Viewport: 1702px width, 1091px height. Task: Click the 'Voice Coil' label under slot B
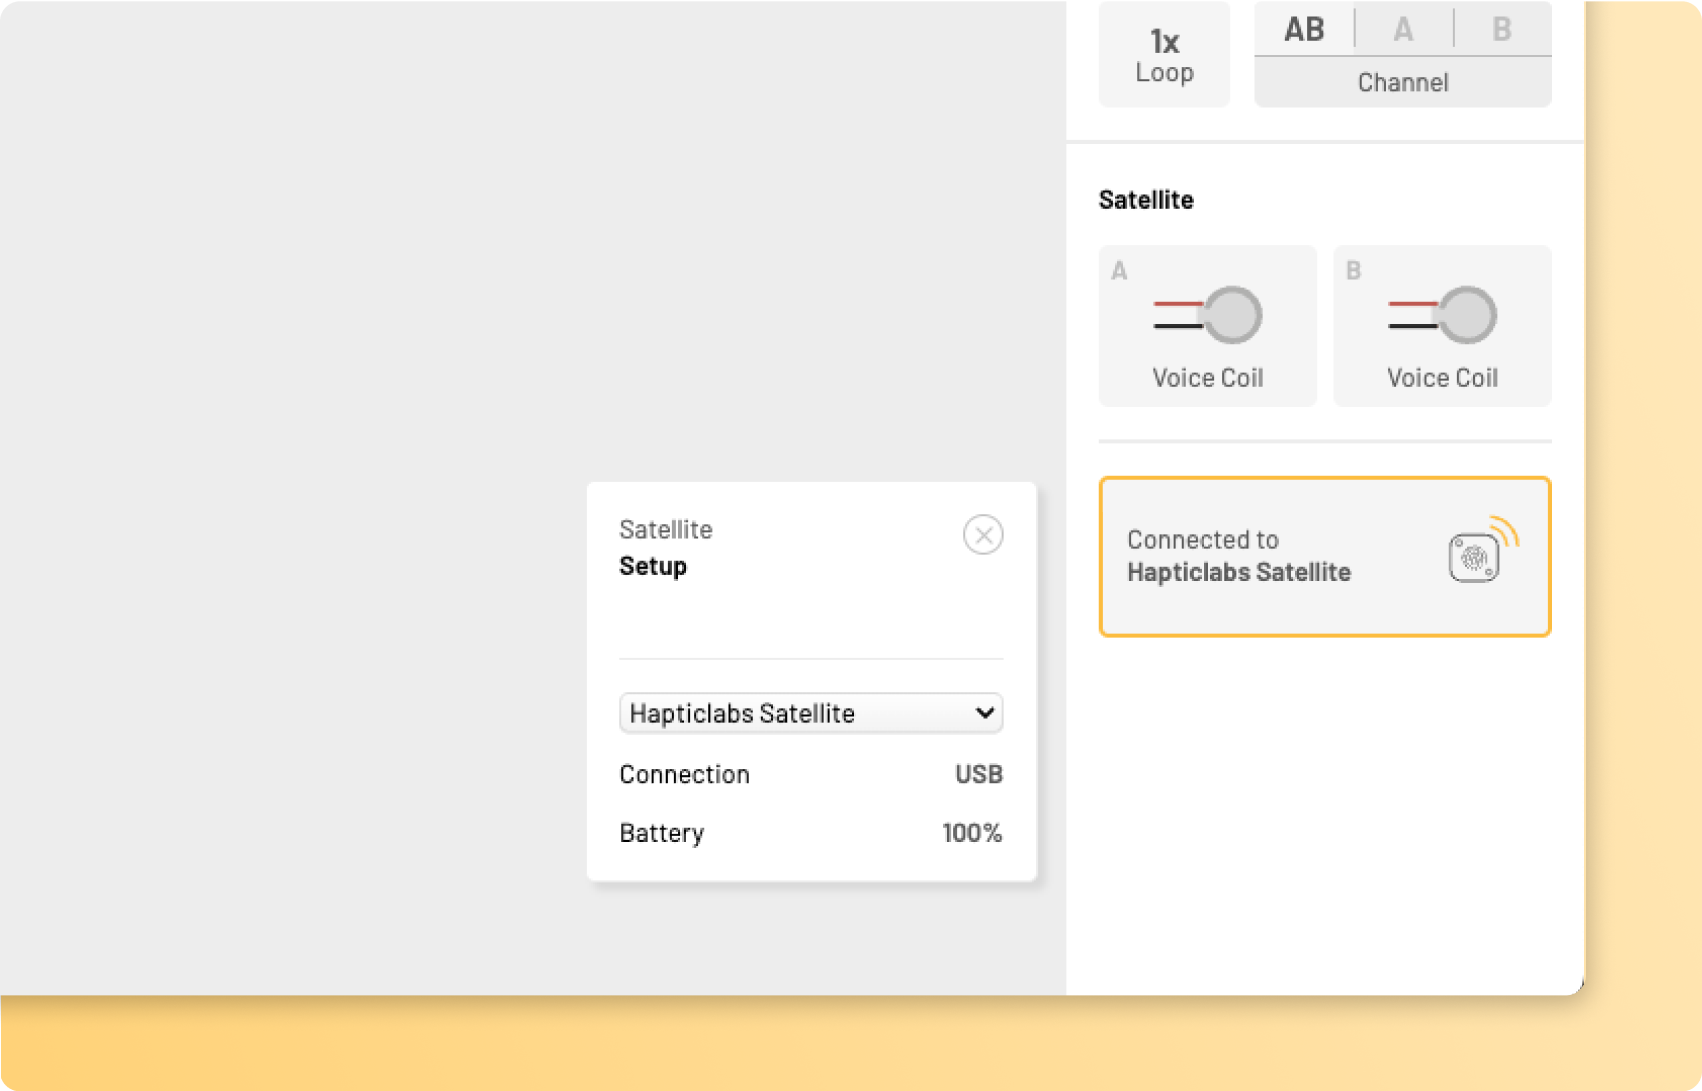pos(1442,378)
